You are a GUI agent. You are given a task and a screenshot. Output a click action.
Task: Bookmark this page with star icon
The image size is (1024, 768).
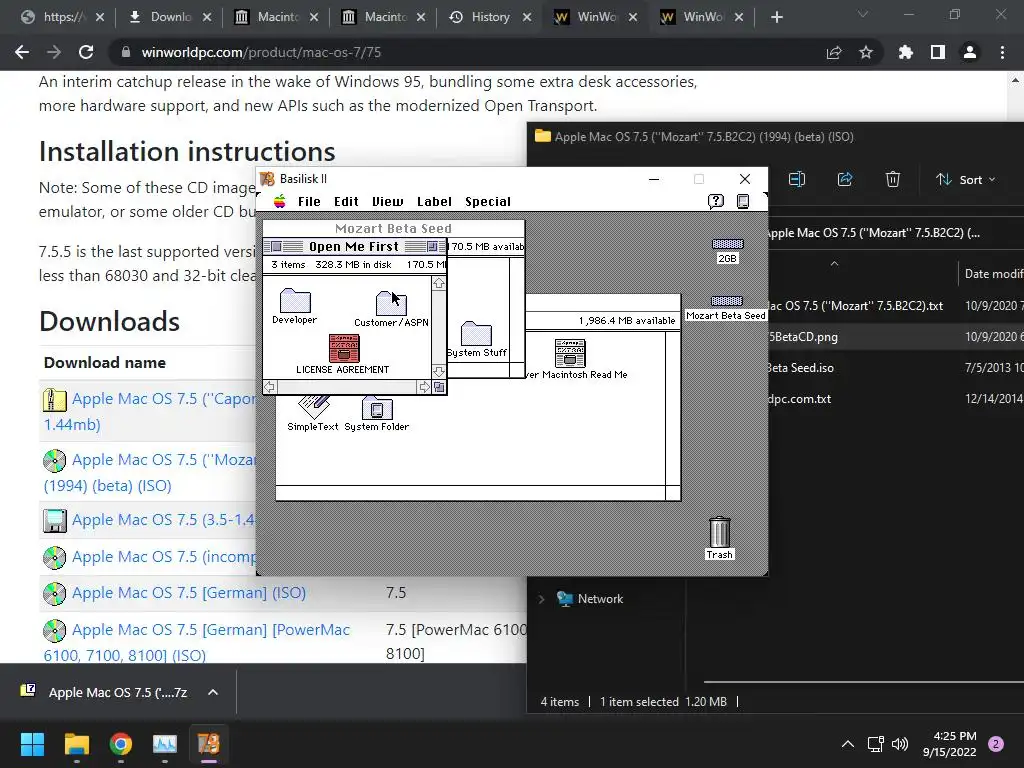click(x=866, y=52)
